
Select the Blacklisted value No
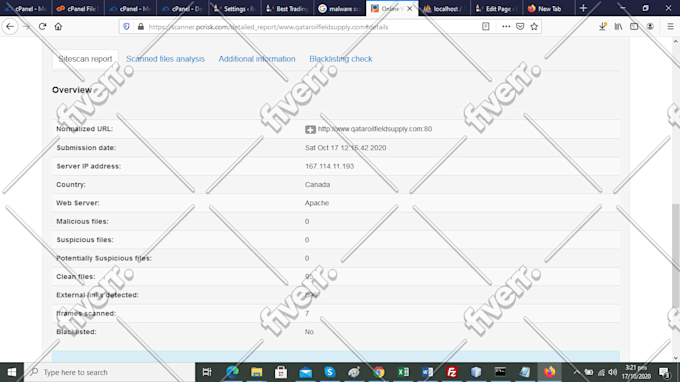click(x=309, y=332)
